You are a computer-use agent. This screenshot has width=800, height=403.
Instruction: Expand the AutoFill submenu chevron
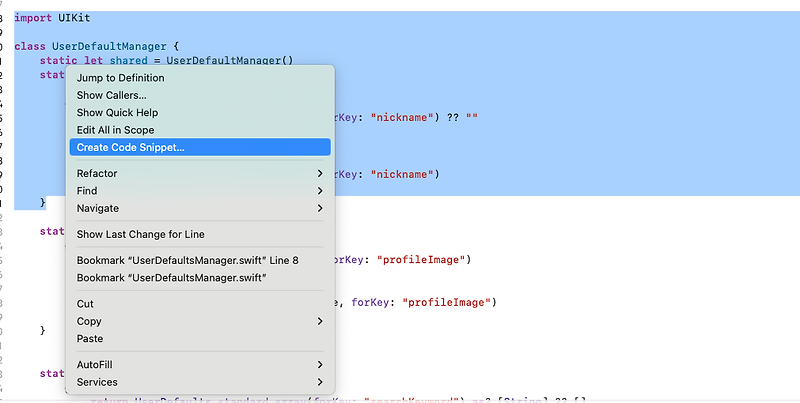320,365
